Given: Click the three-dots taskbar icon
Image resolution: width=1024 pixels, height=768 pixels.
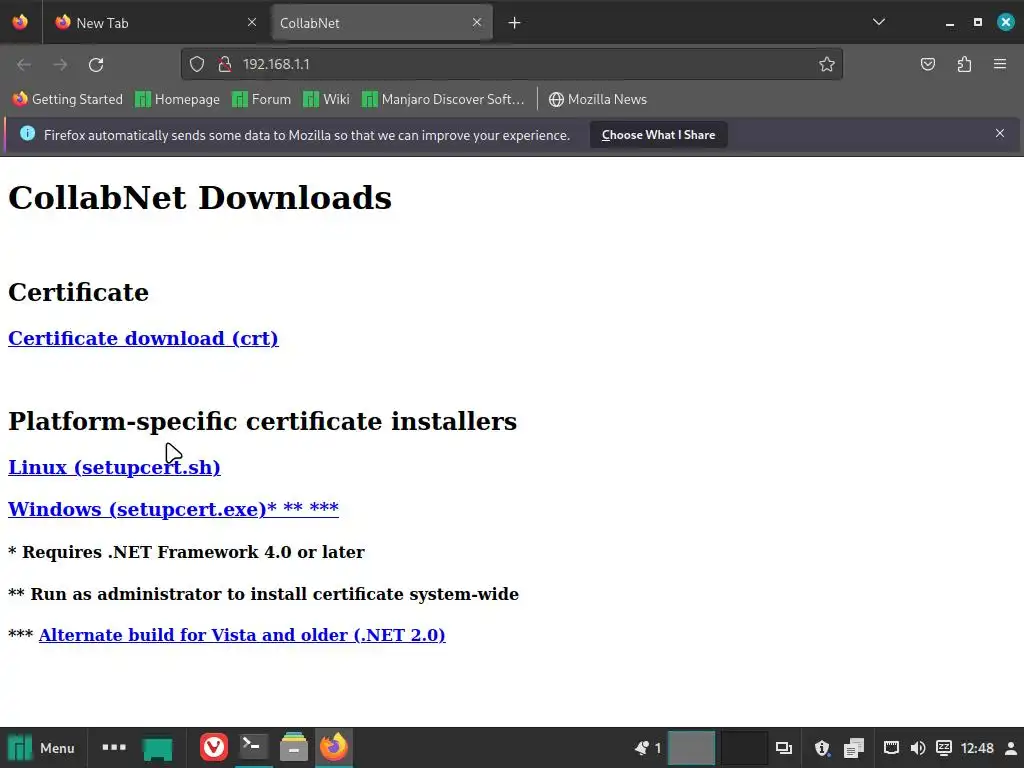Looking at the screenshot, I should pos(114,746).
